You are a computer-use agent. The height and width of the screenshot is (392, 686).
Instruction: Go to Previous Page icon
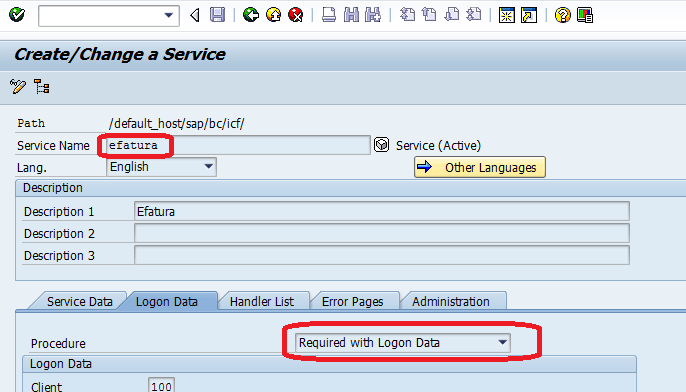point(429,15)
